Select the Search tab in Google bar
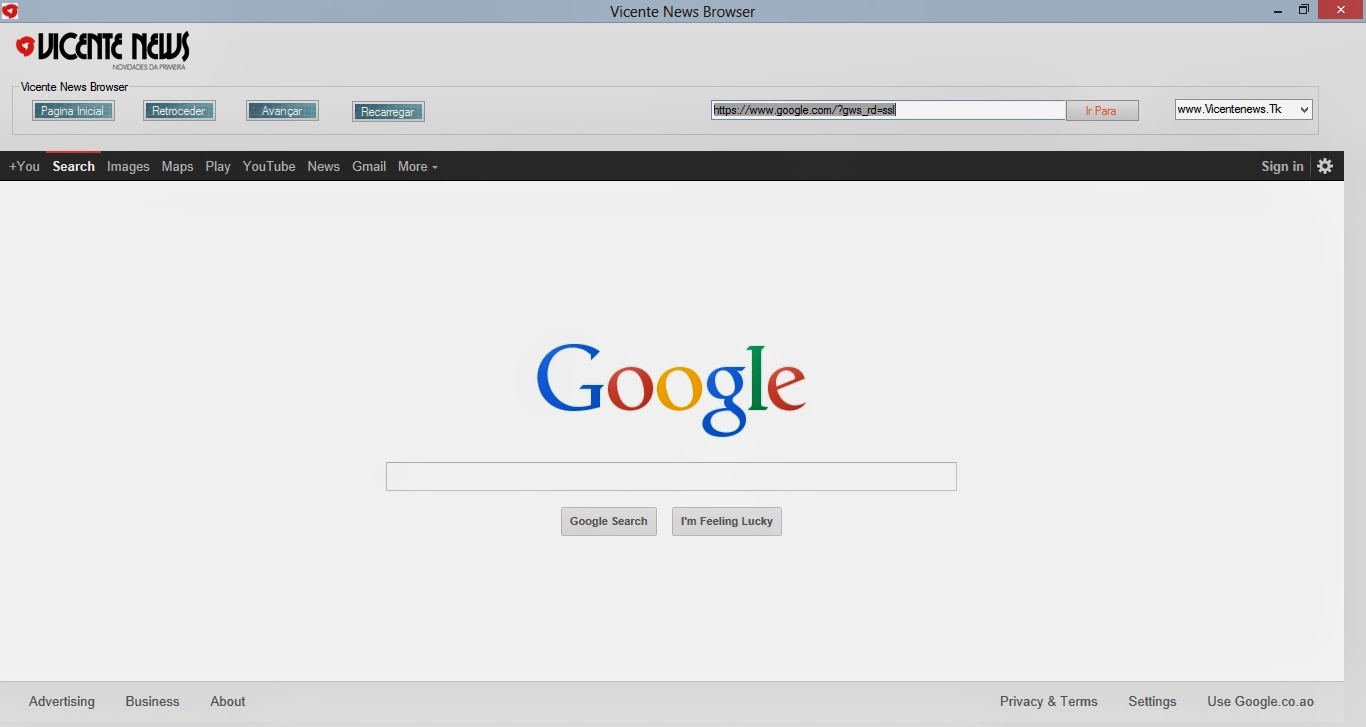The width and height of the screenshot is (1366, 727). pos(74,166)
